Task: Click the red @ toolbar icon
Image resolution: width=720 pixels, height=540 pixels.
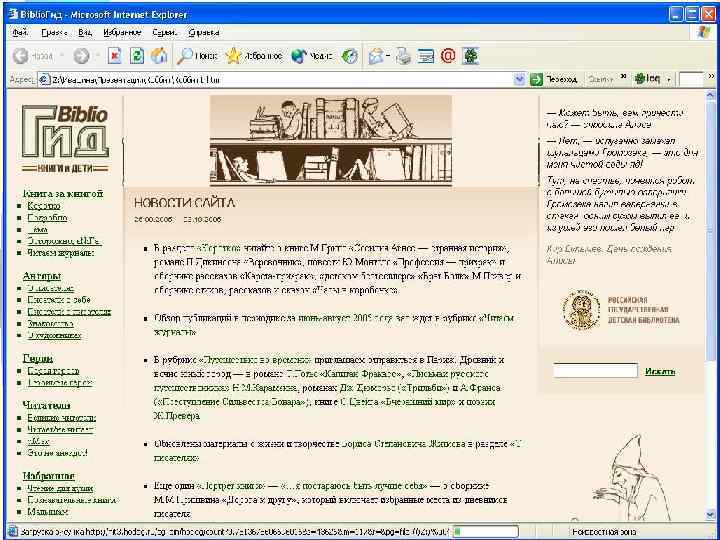Action: 448,56
